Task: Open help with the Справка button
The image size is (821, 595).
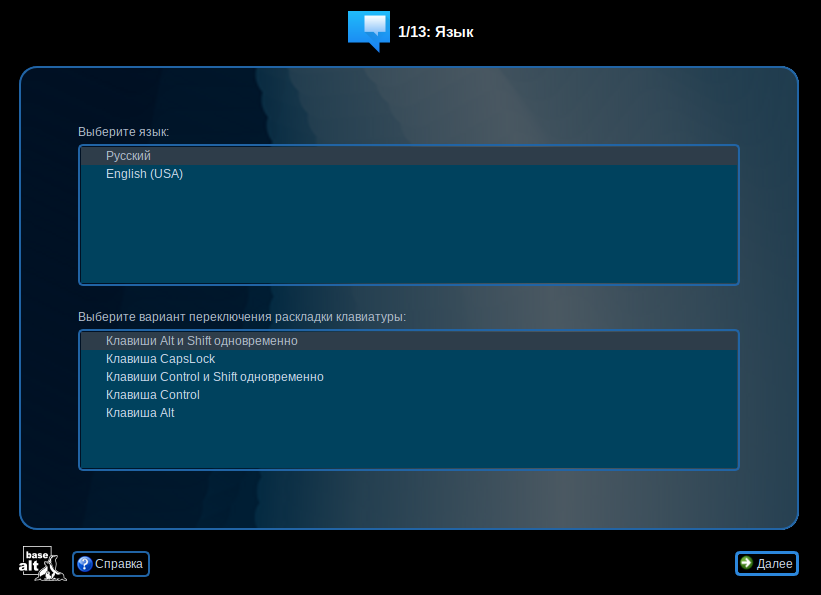Action: [110, 564]
